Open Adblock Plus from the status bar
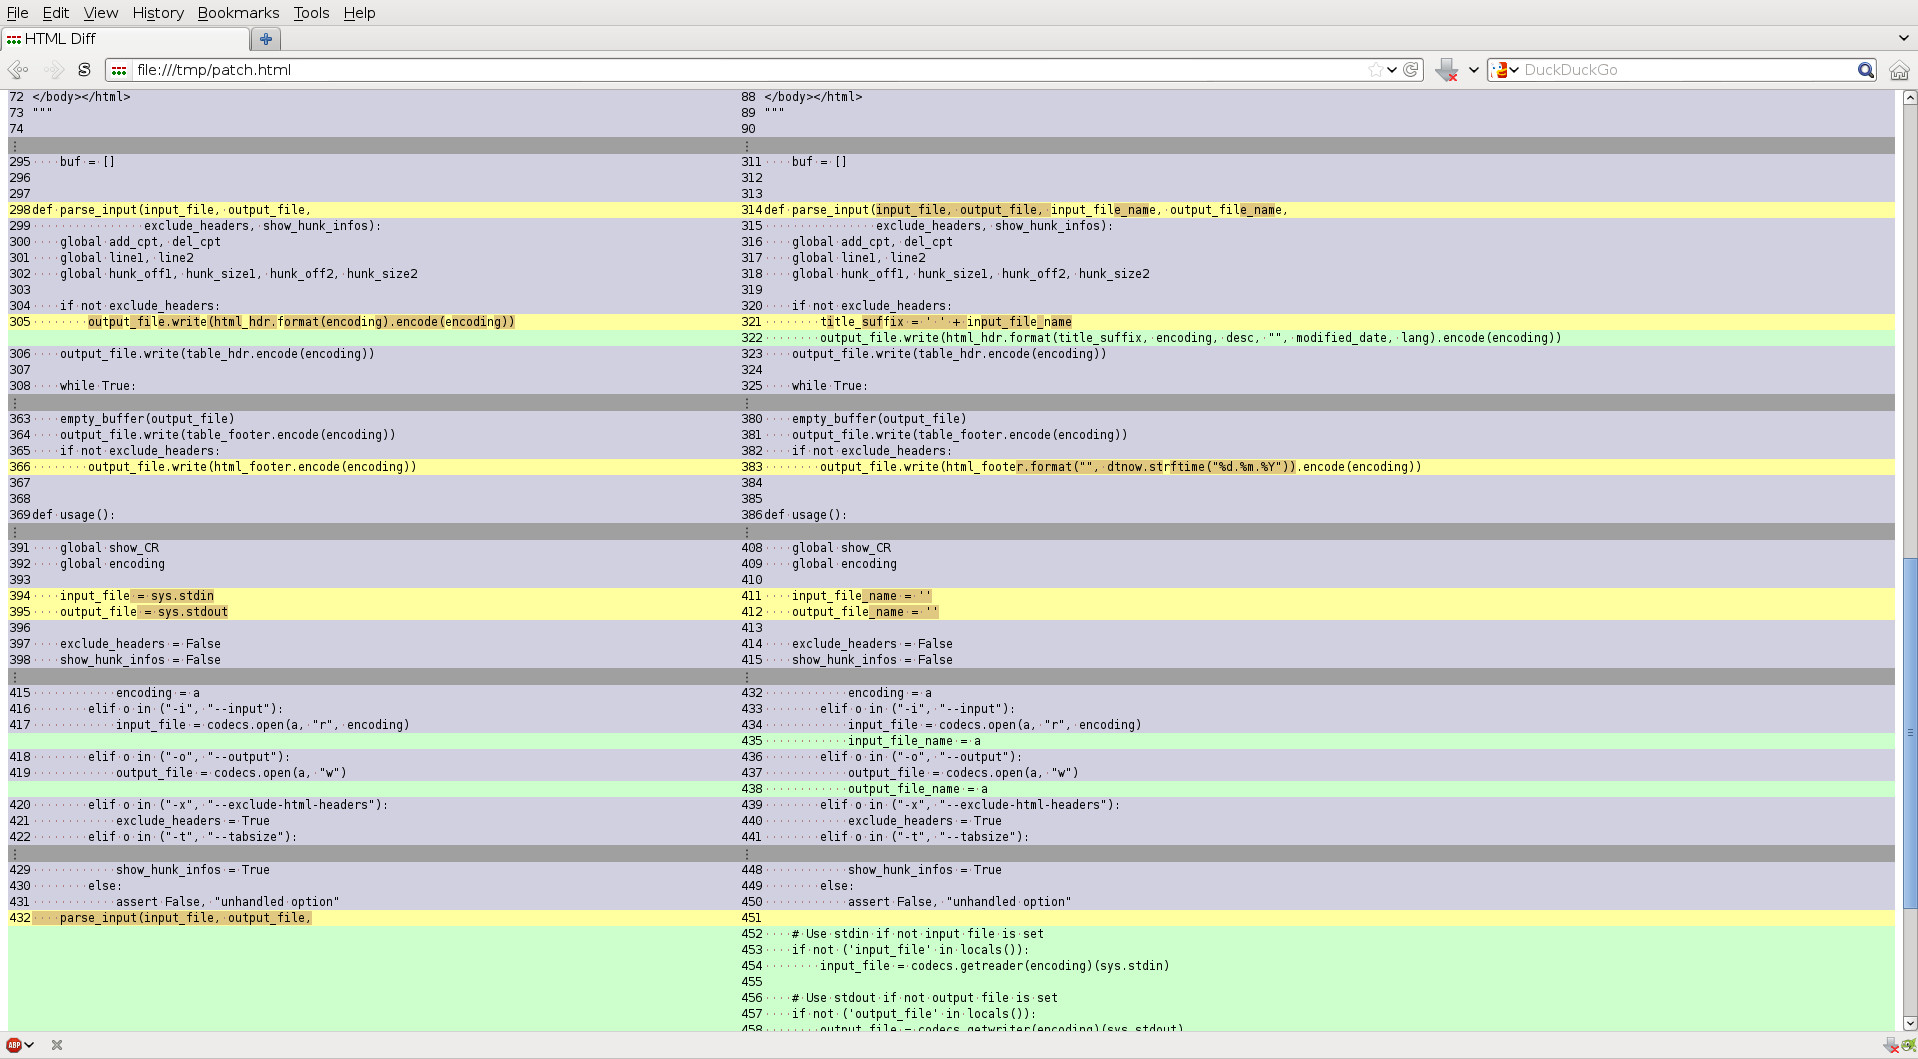This screenshot has width=1918, height=1059. click(14, 1045)
